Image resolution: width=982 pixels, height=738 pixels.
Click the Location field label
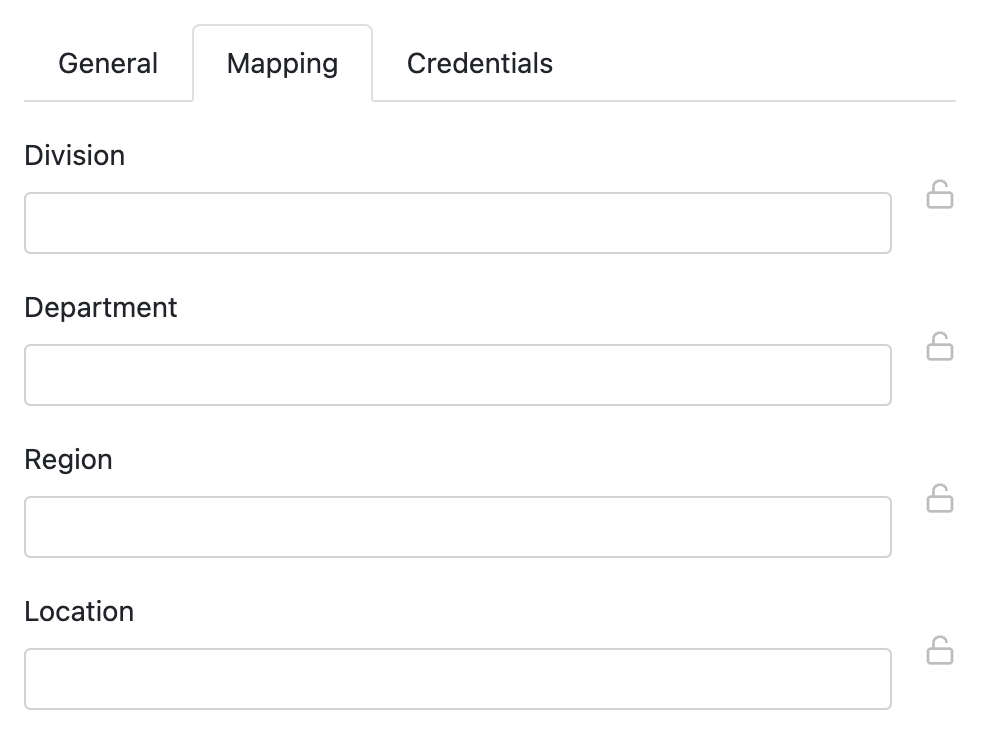(79, 612)
